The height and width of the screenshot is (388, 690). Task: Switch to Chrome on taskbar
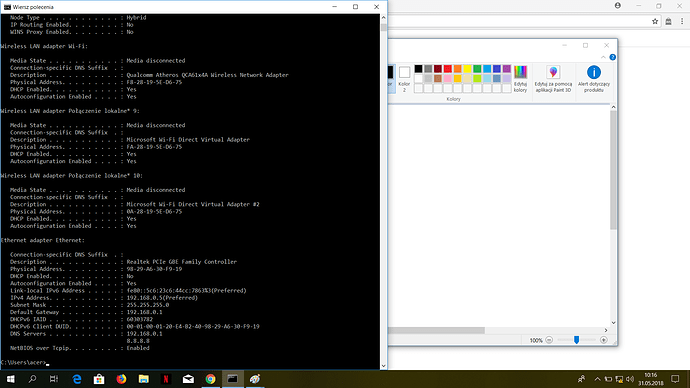pyautogui.click(x=210, y=379)
